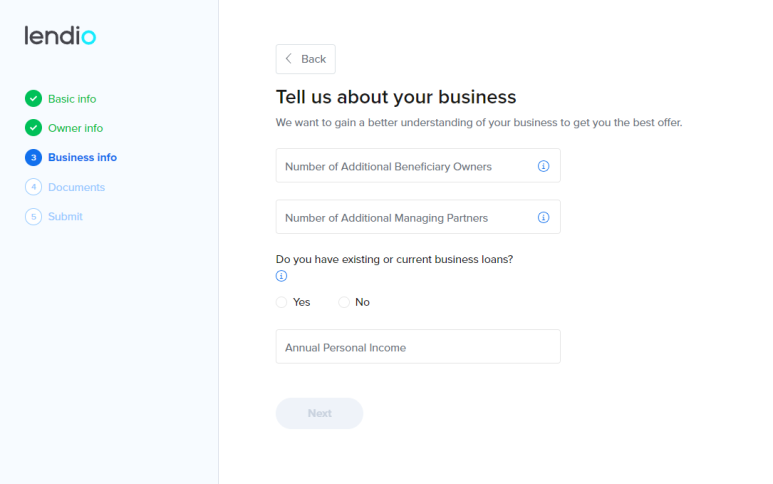773x484 pixels.
Task: Click the Owner info green checkmark icon
Action: tap(34, 128)
